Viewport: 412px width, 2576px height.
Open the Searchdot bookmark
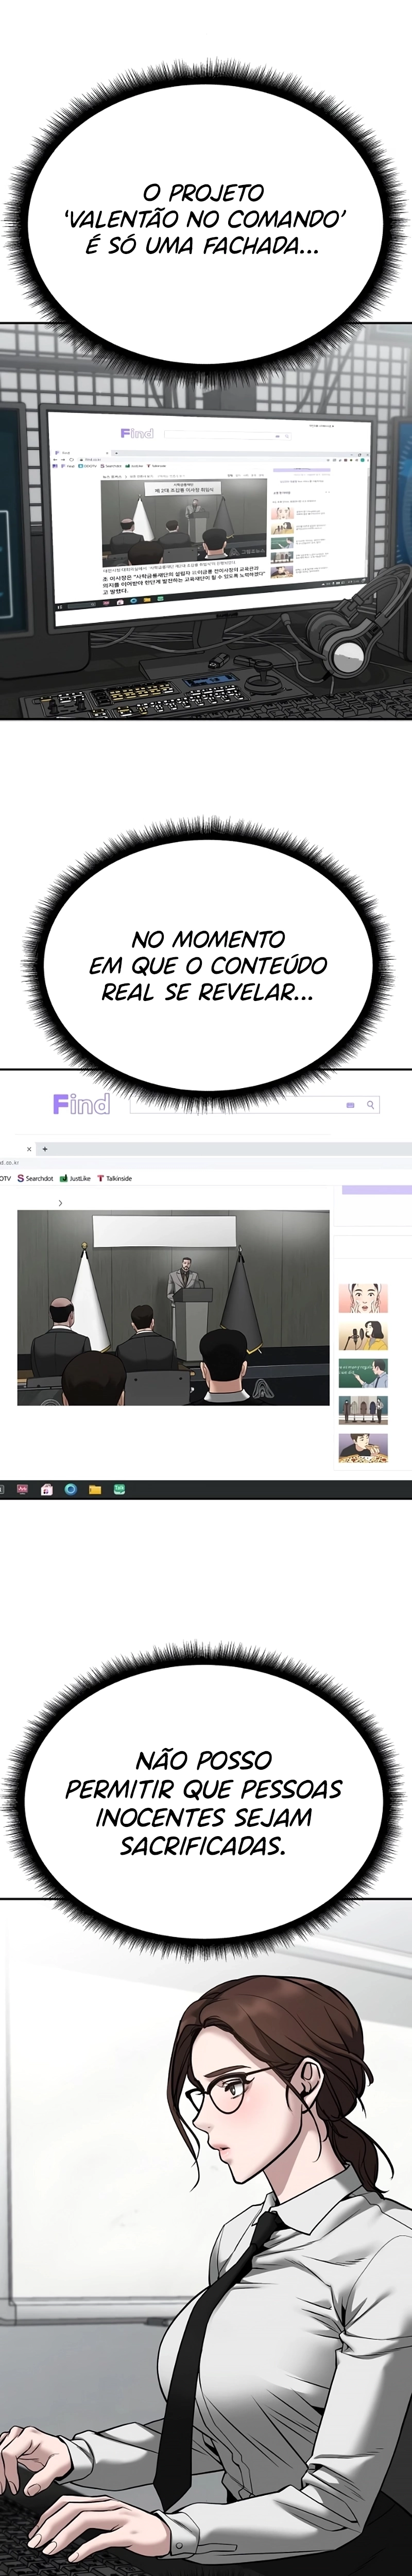click(x=35, y=1178)
